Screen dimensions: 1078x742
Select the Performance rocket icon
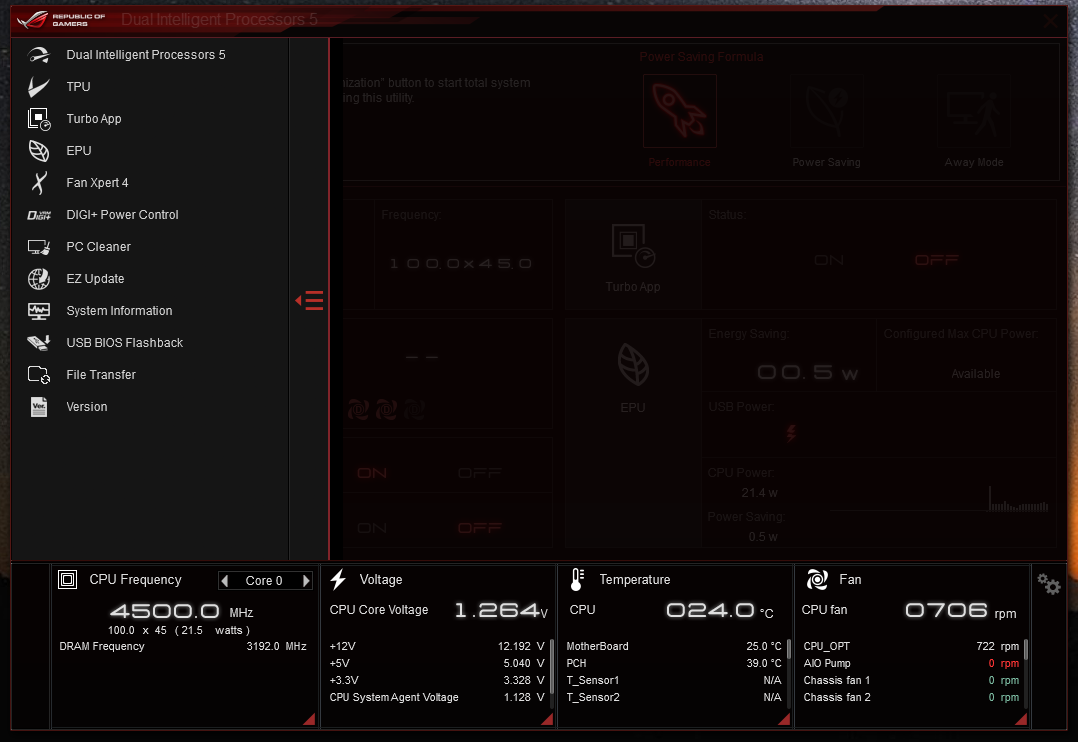point(680,111)
